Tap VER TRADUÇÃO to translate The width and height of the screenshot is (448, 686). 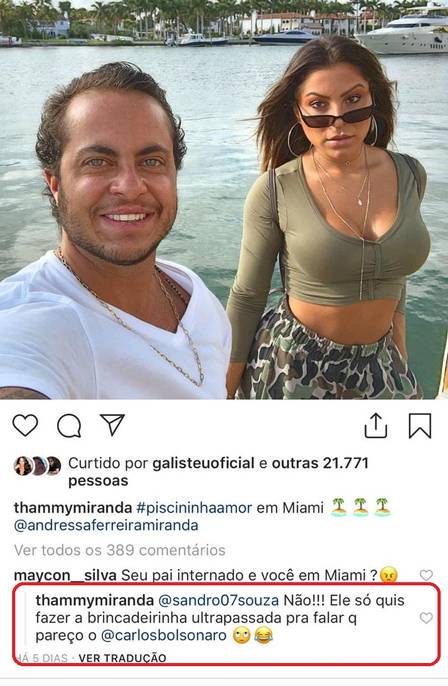[122, 658]
